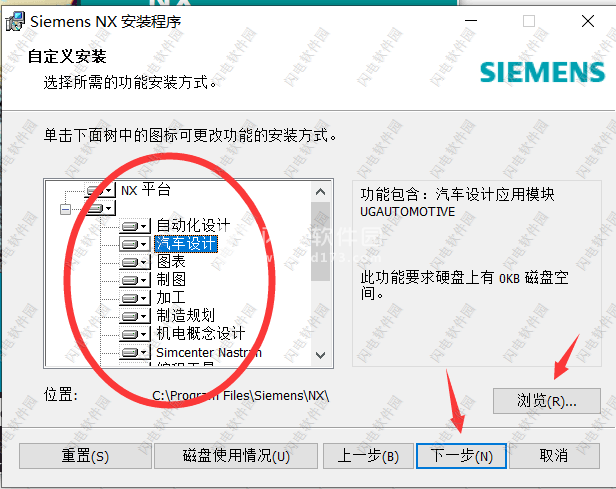
Task: Click scroll-up arrow of feature tree
Action: [321, 192]
